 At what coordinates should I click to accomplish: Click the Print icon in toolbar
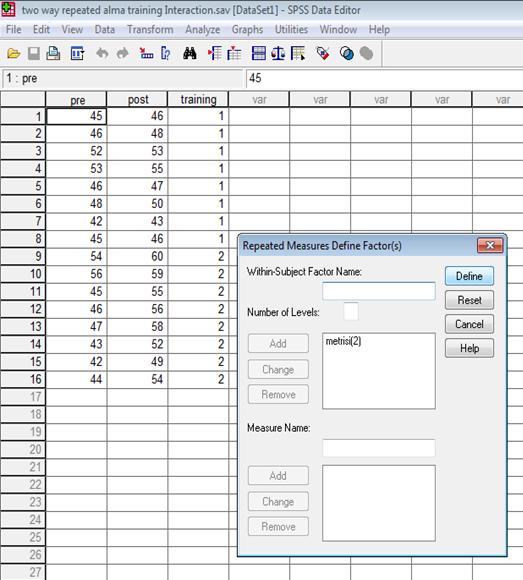pos(53,54)
